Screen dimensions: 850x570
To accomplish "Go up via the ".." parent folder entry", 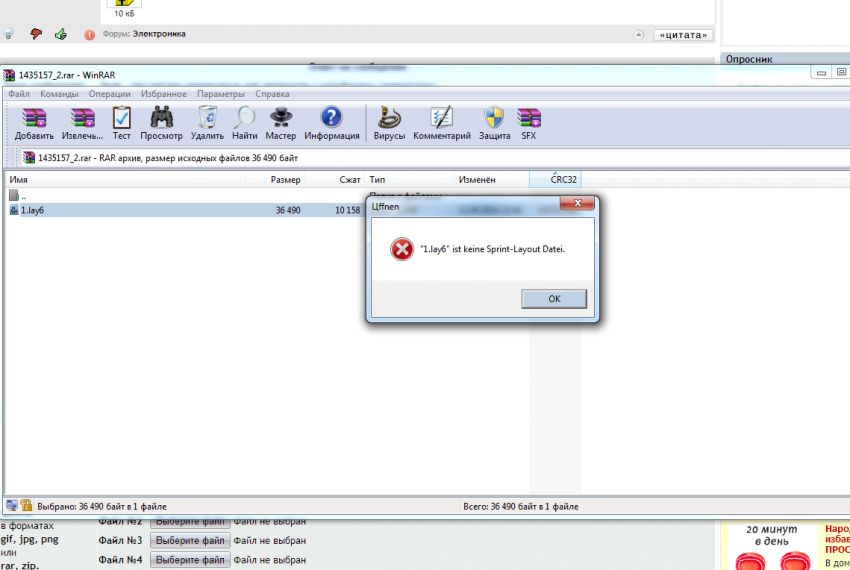I will (x=22, y=196).
